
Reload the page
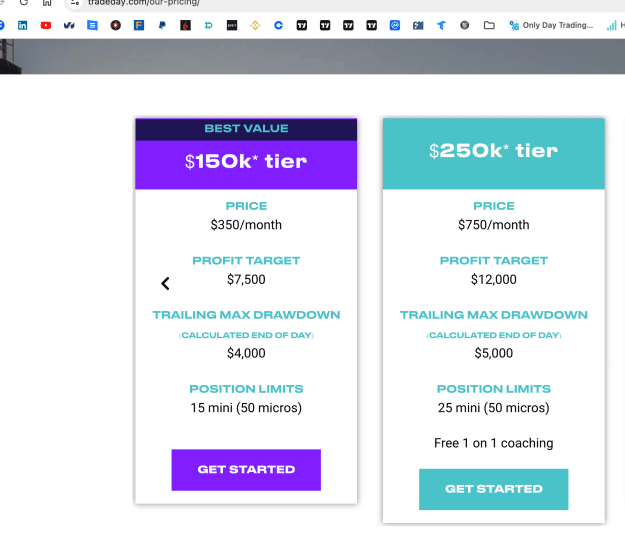pyautogui.click(x=24, y=2)
